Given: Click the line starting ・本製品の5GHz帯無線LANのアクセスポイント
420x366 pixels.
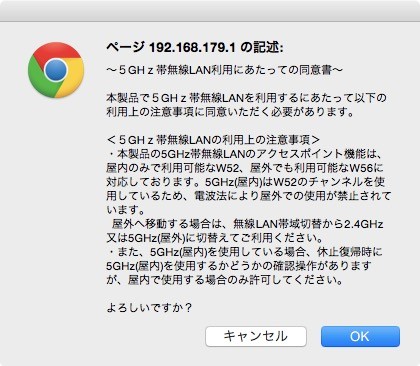Looking at the screenshot, I should click(x=244, y=154).
